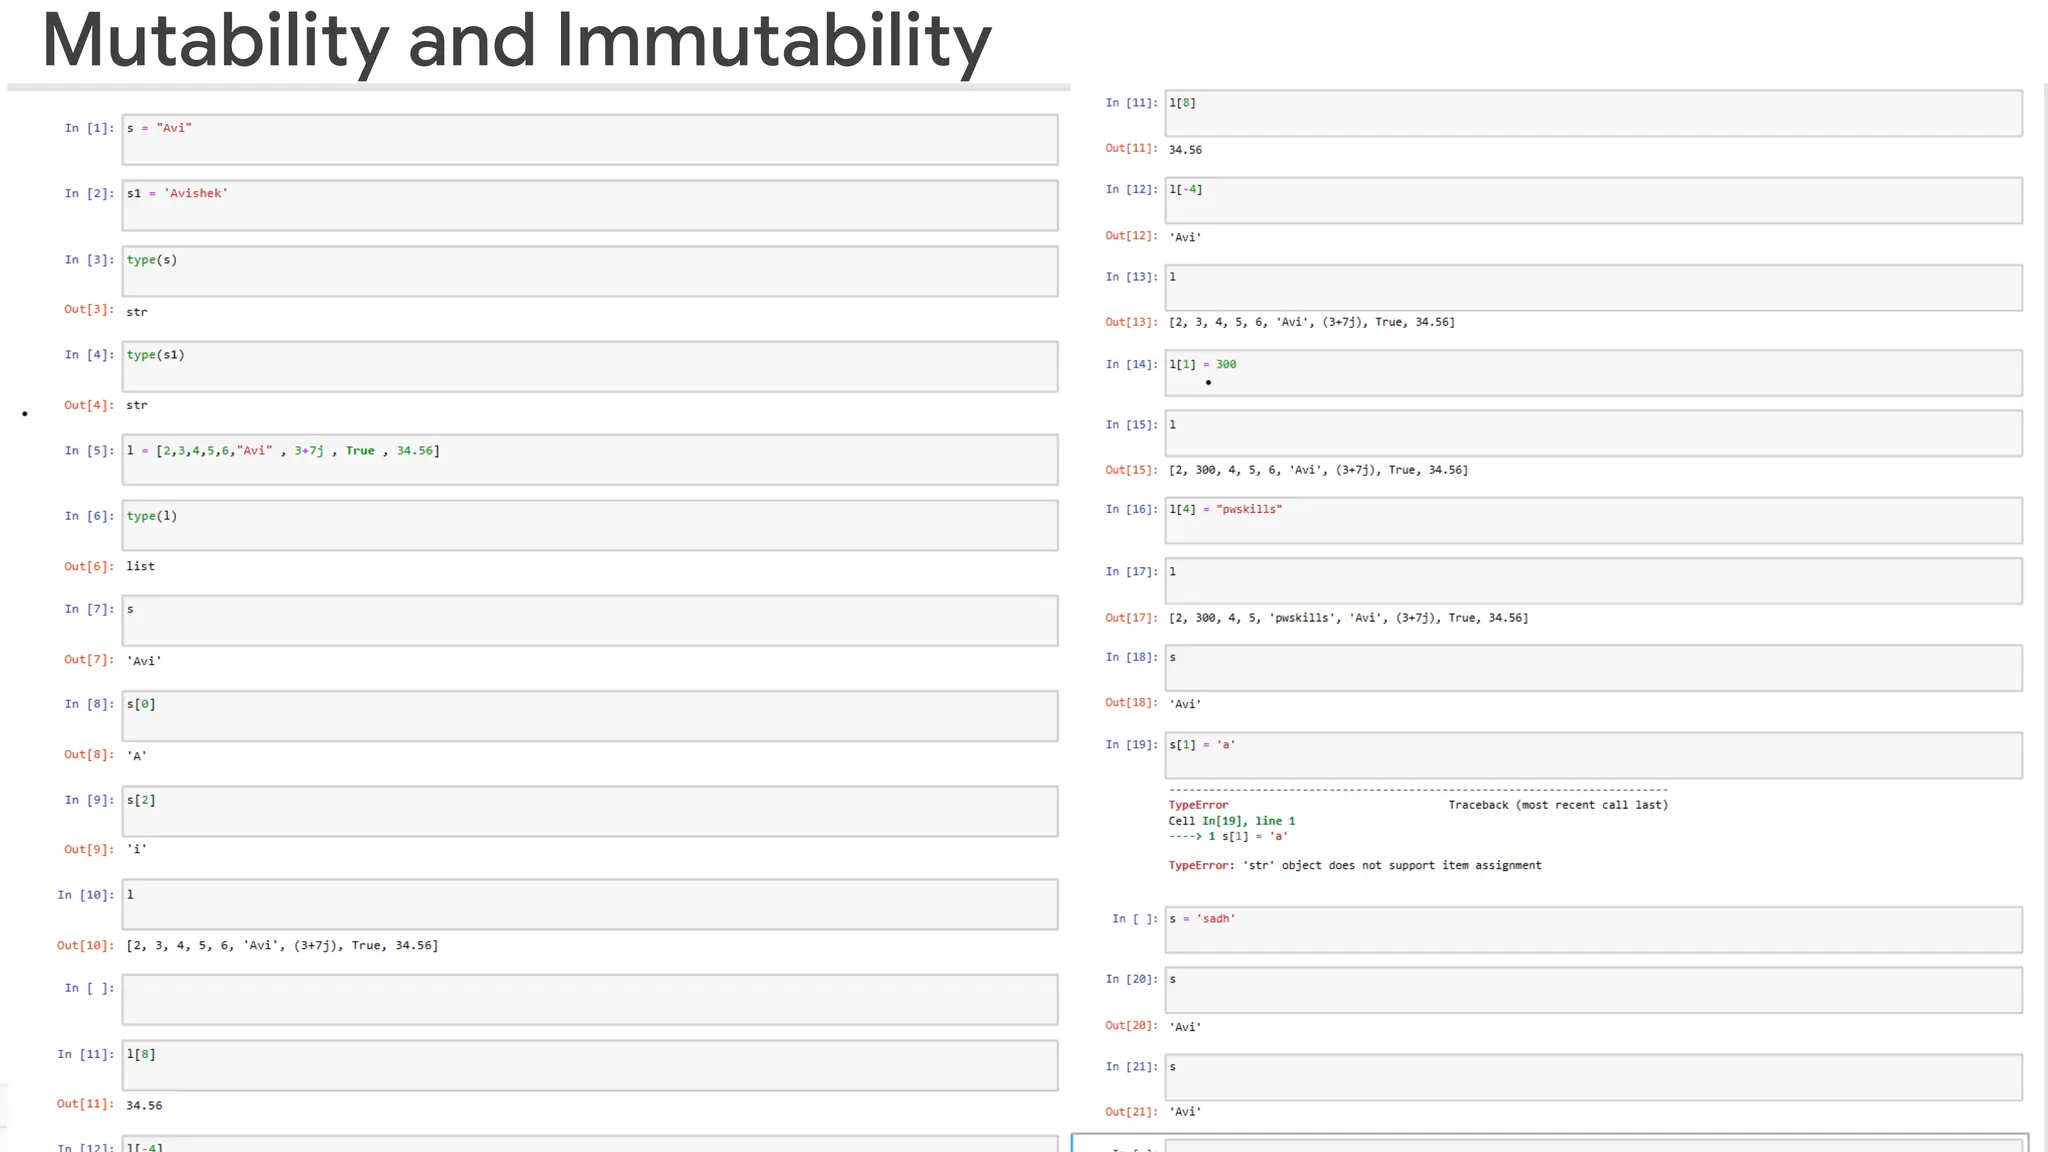Select the cell with s1 = 'Avishek'
The height and width of the screenshot is (1152, 2048).
590,205
